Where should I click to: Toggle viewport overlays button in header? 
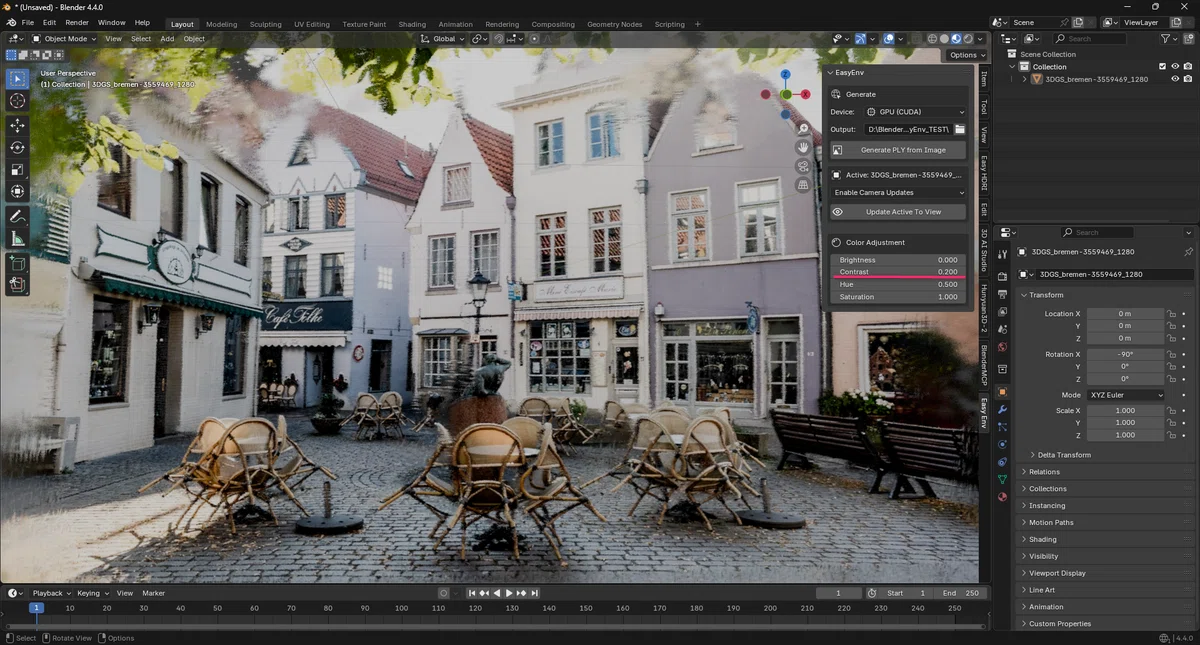888,39
